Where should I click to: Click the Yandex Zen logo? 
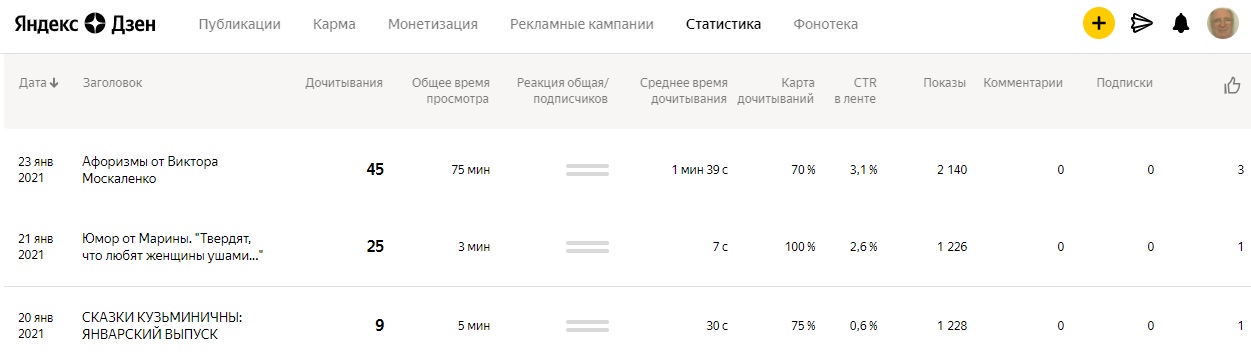[85, 24]
